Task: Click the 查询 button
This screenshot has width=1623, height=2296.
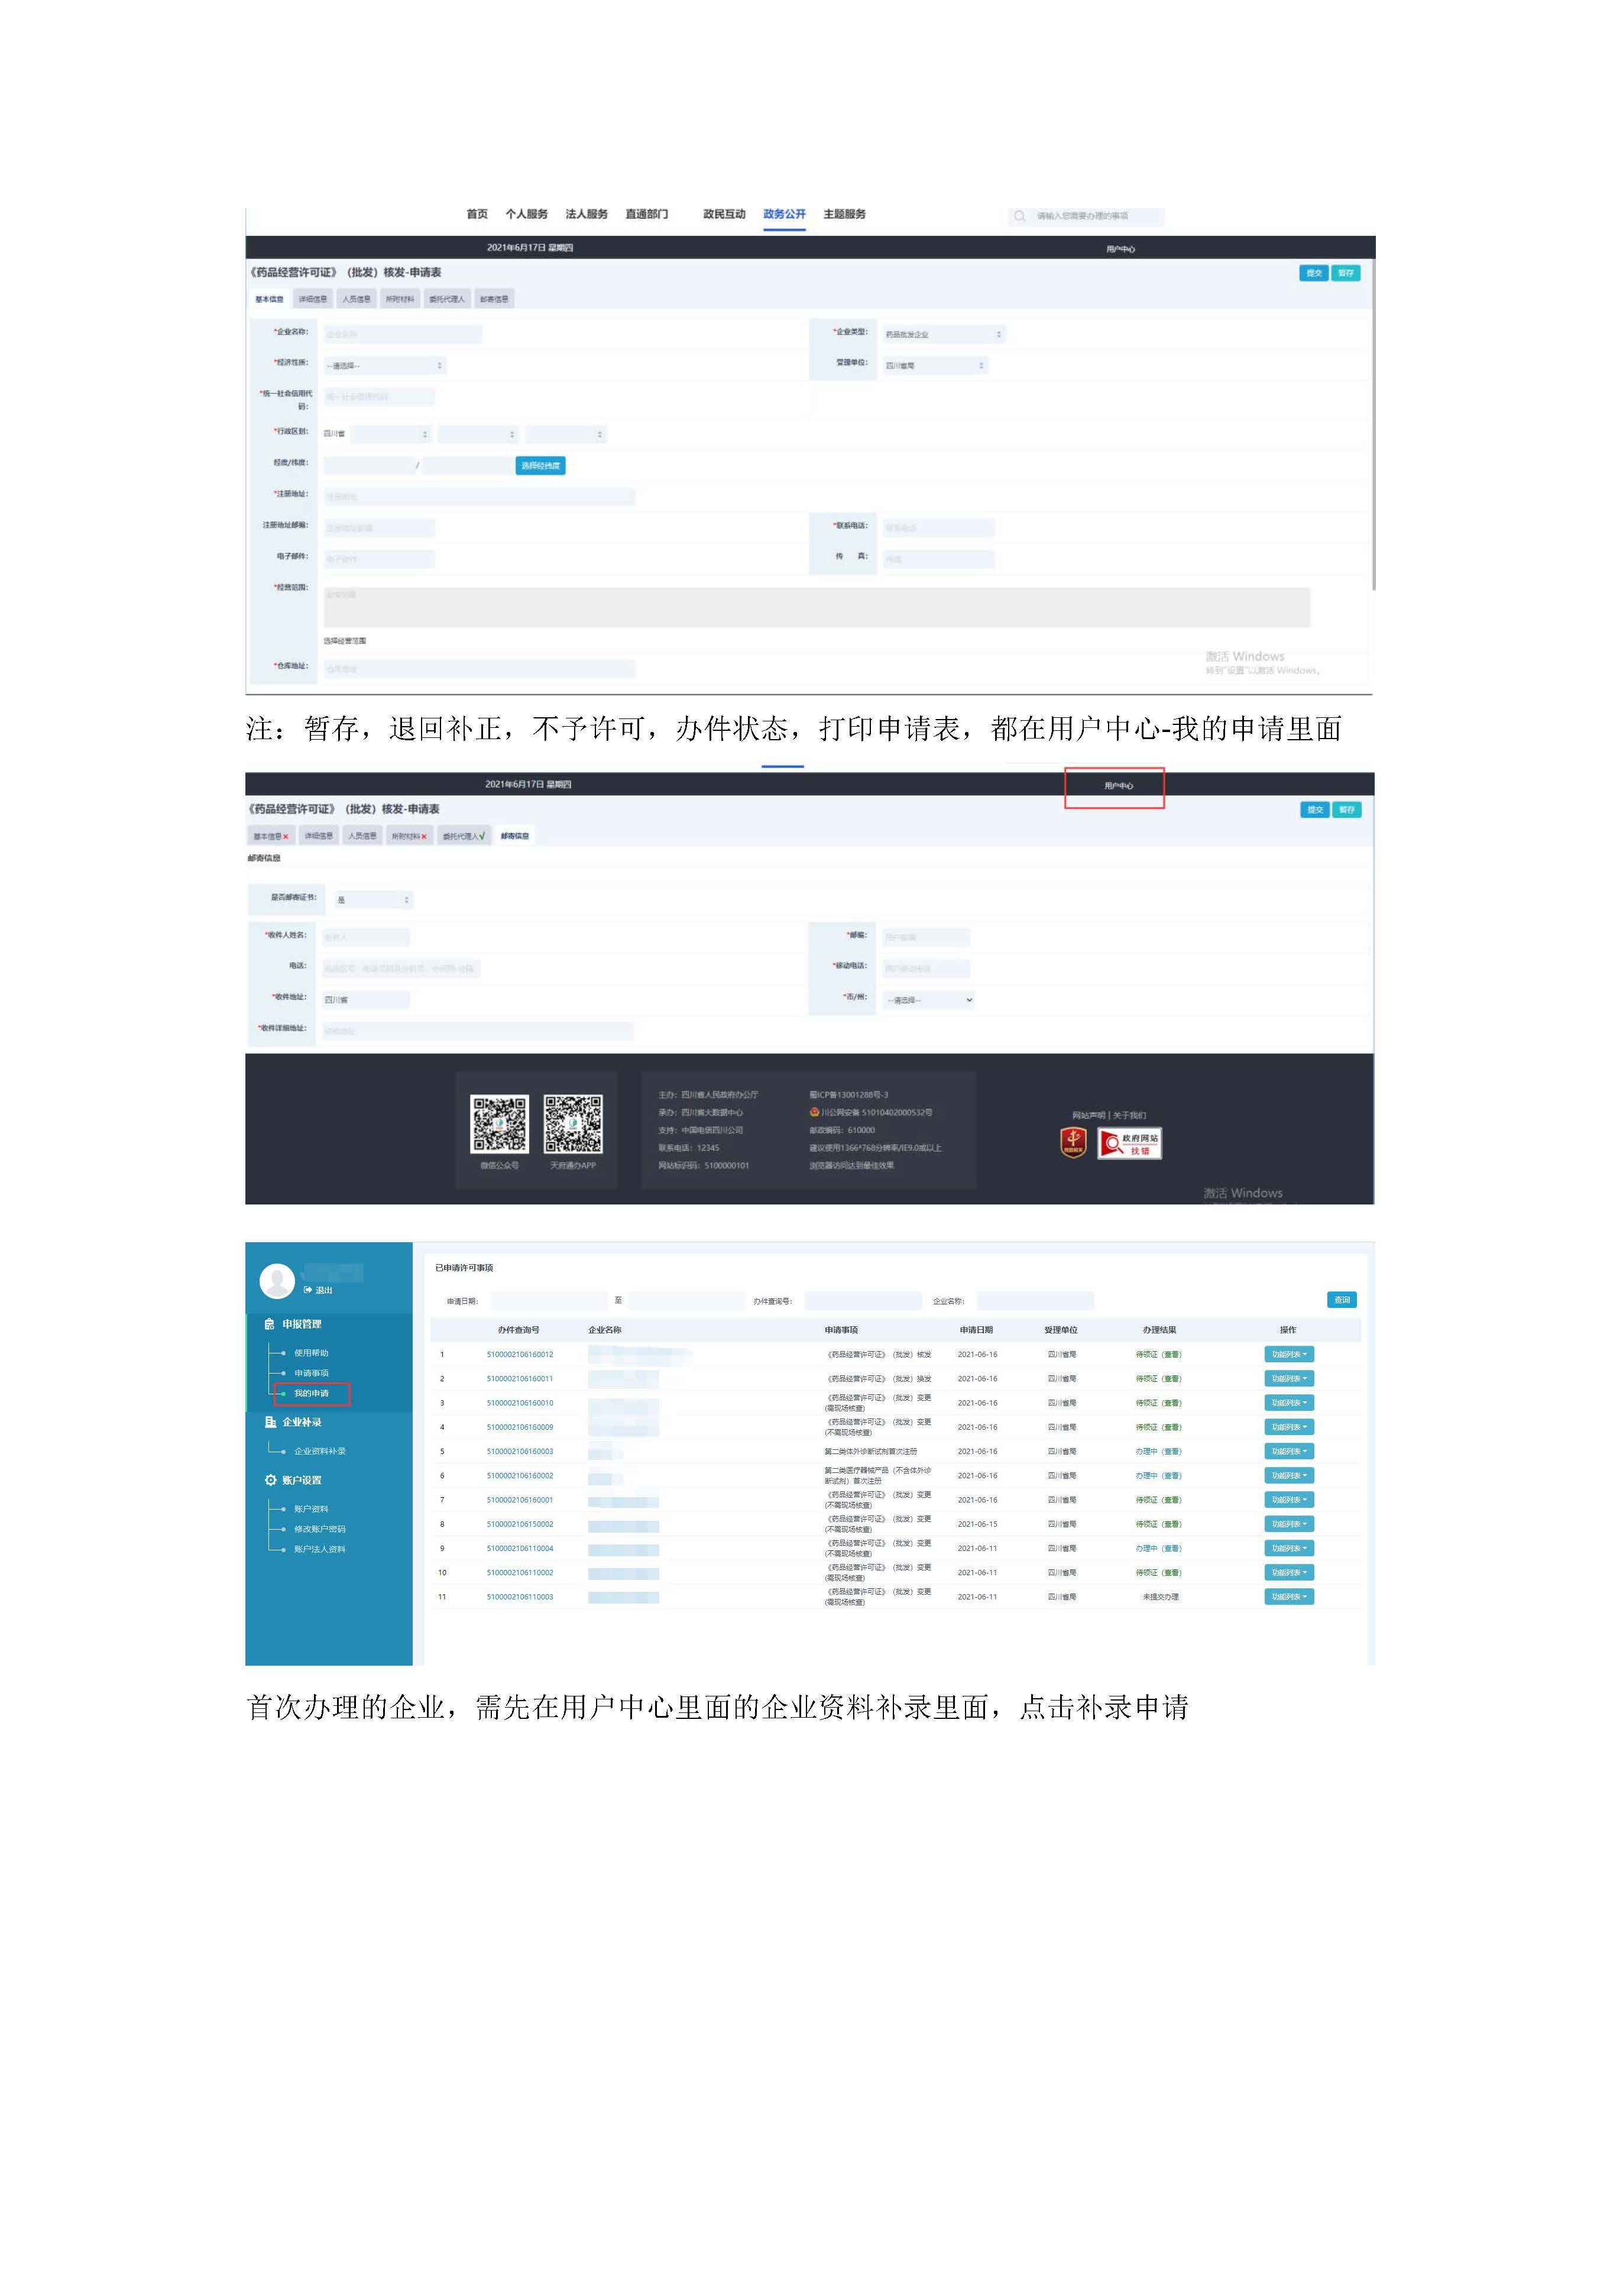Action: pos(1342,1300)
